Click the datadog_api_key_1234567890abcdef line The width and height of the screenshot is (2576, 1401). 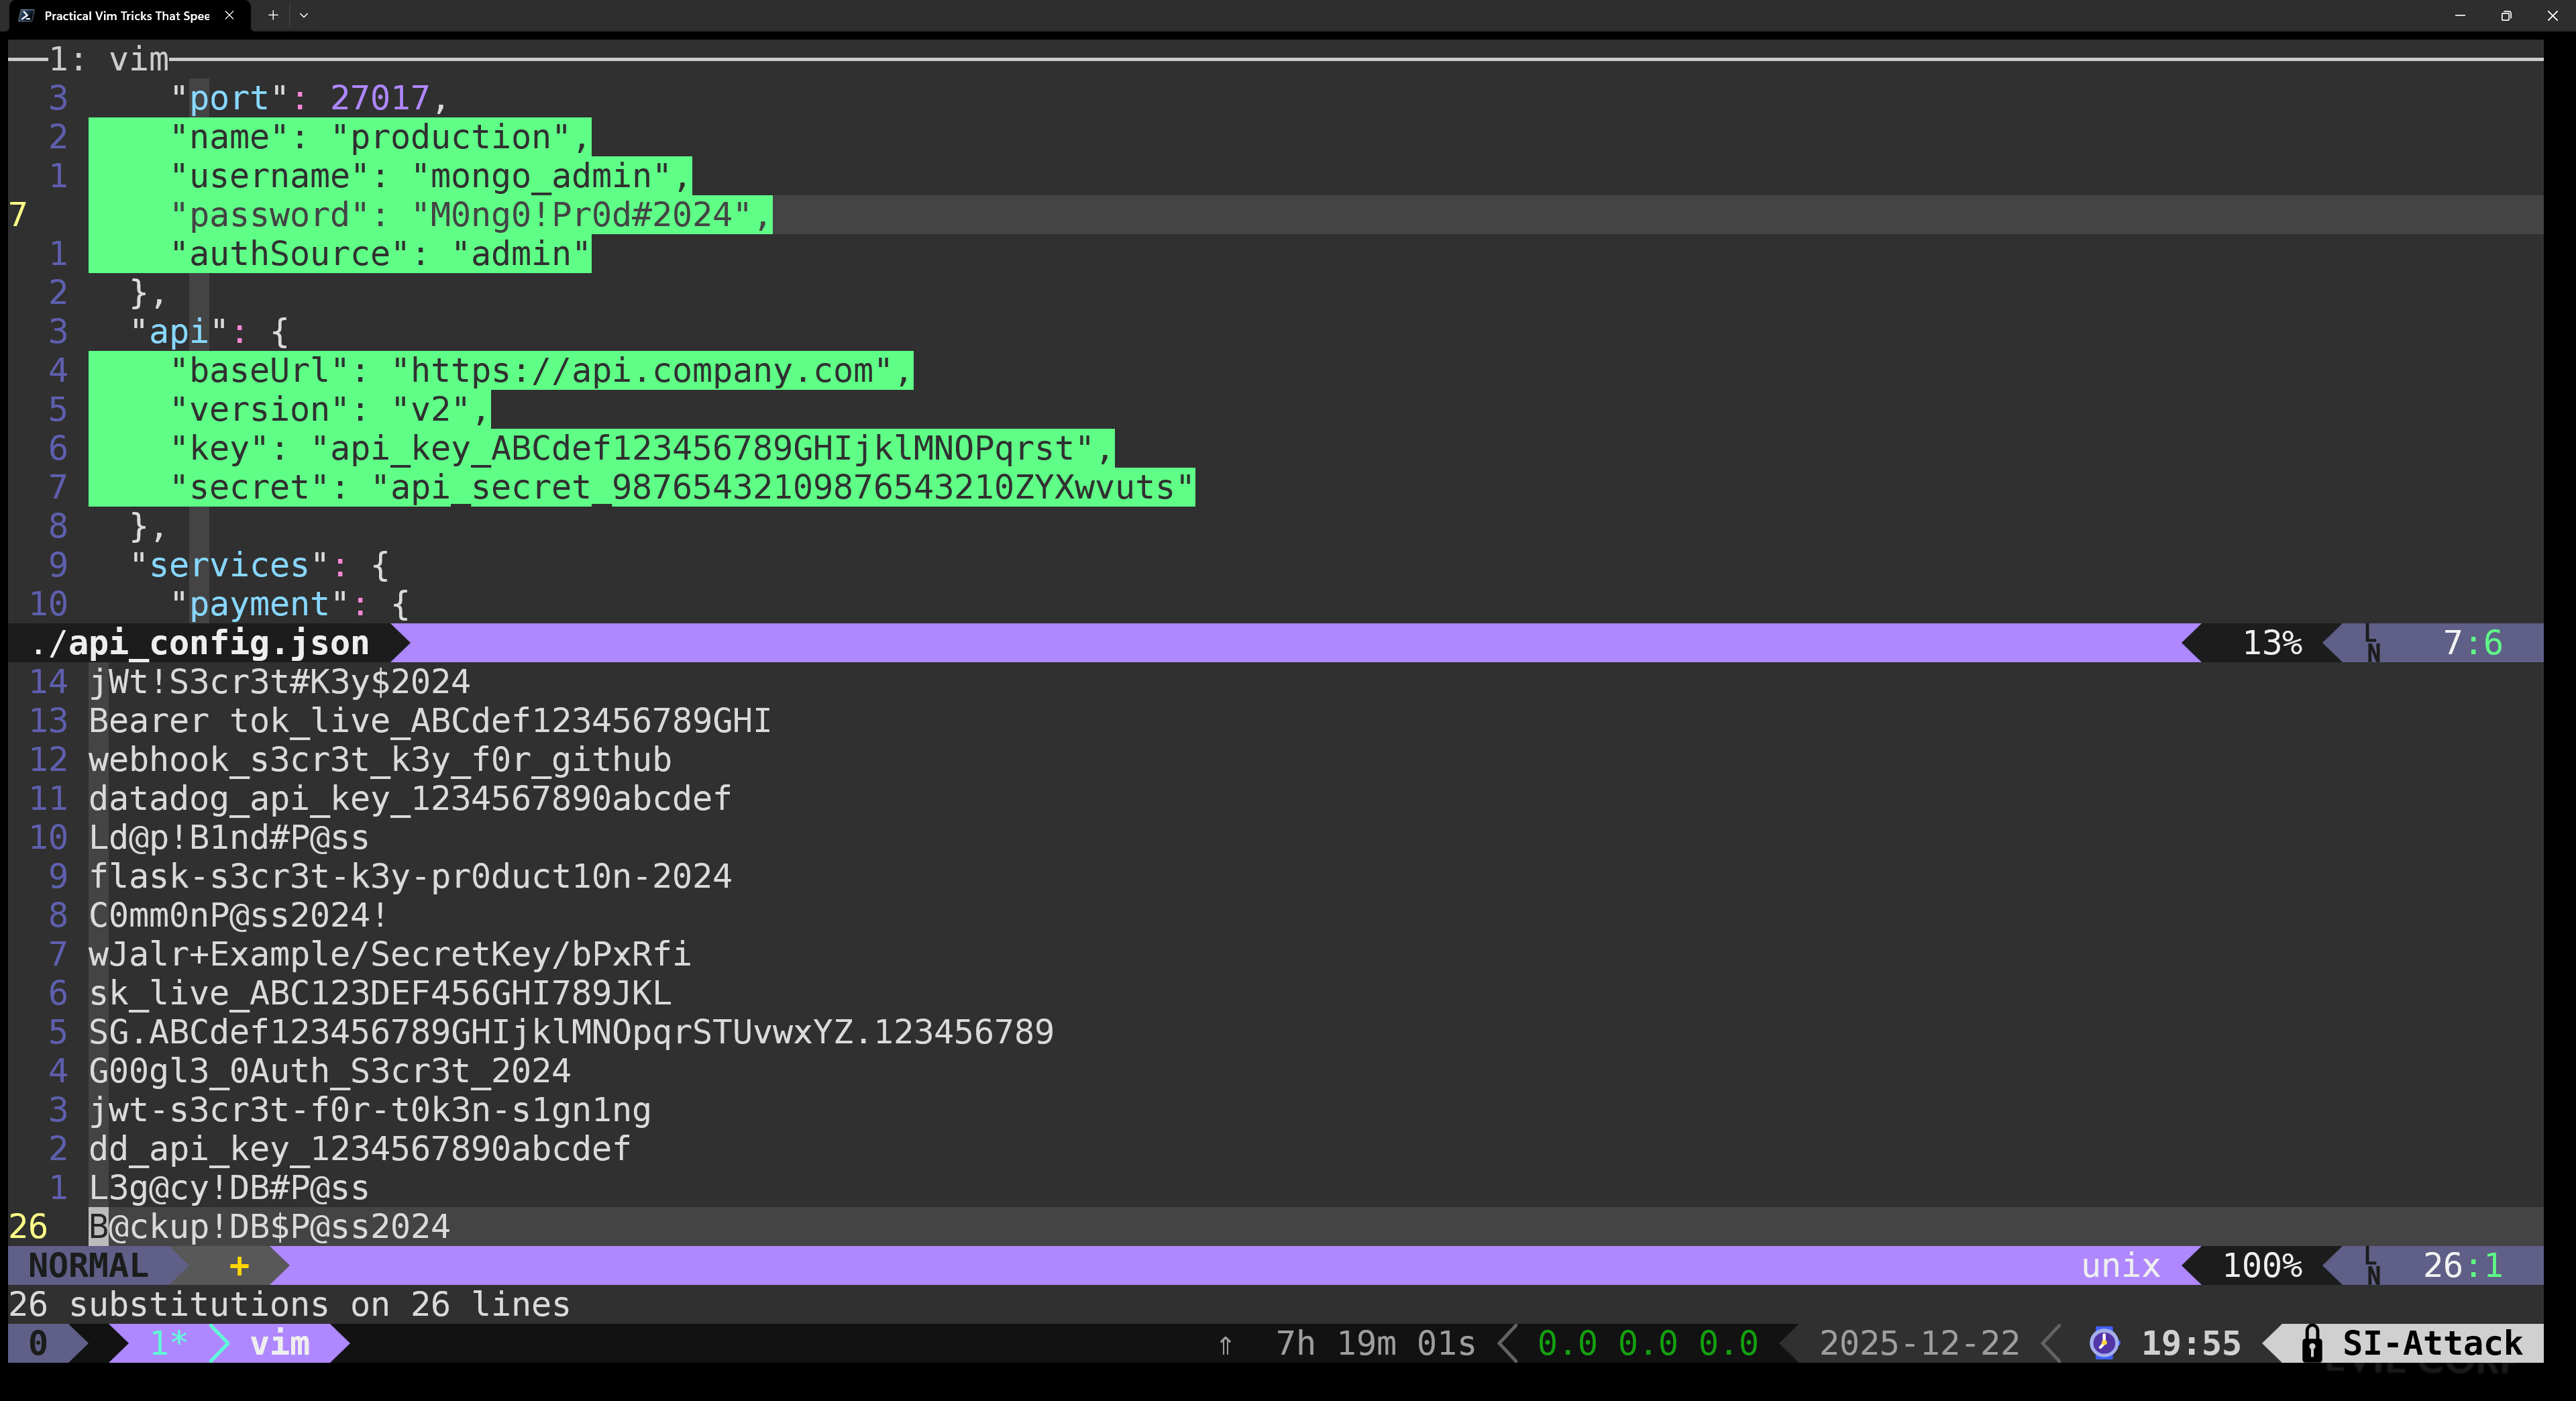coord(410,799)
